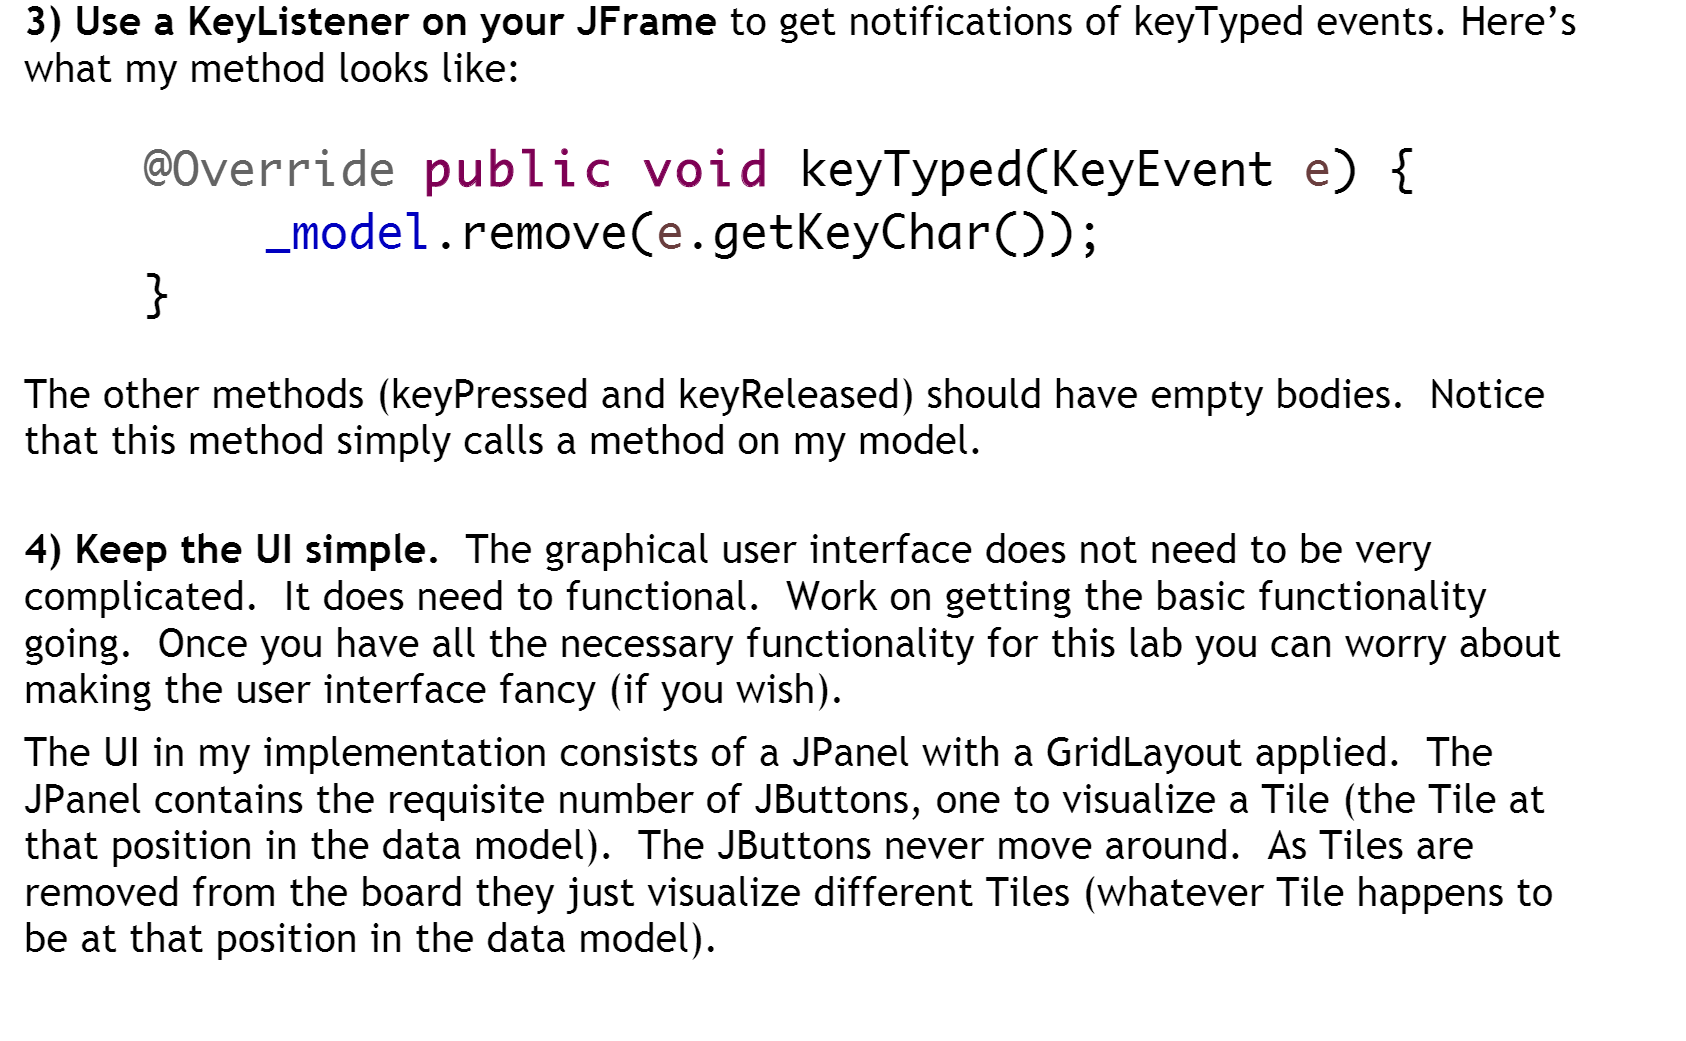Click the text '(if you wish).'
The width and height of the screenshot is (1686, 1041).
(727, 690)
